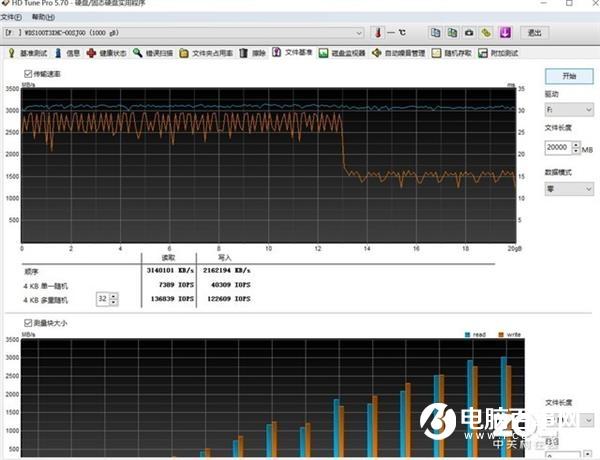Click the 4 KB single random write 40309 IOPS
This screenshot has height=460, width=600.
click(230, 285)
